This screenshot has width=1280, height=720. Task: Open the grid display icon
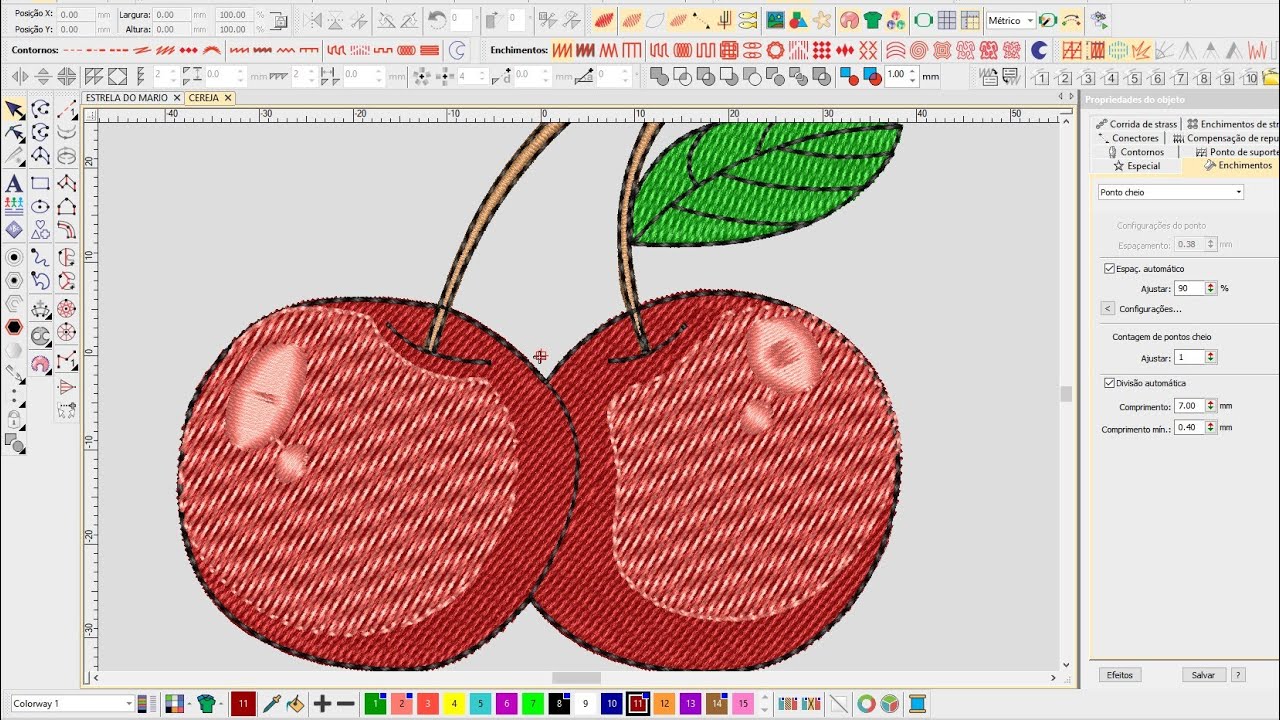946,20
